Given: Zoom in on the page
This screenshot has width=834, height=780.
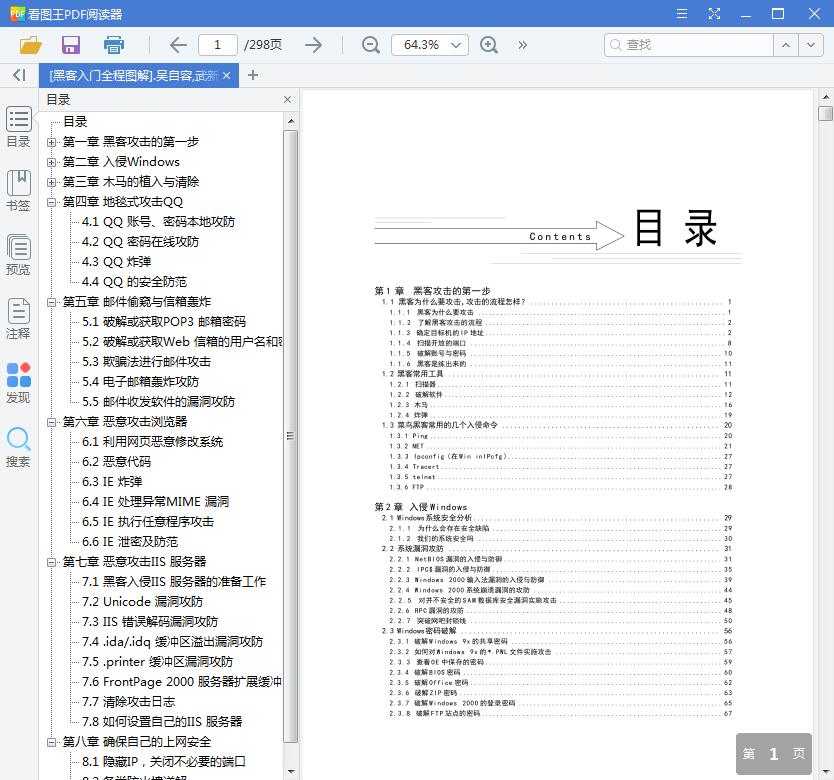Looking at the screenshot, I should (489, 45).
